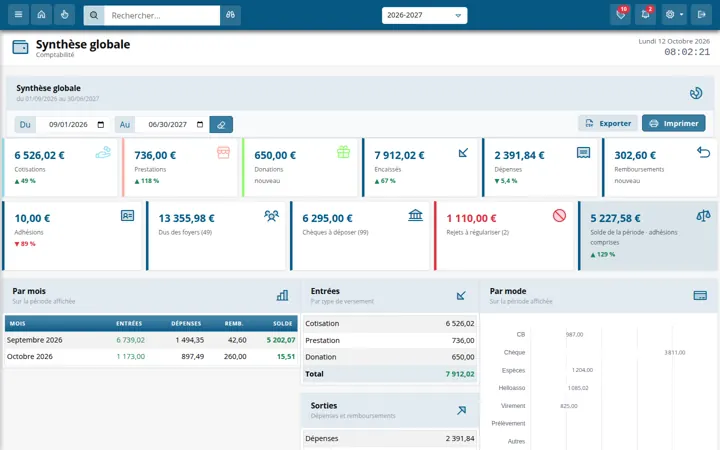Click the Cotisation row in Entrées

pyautogui.click(x=389, y=324)
